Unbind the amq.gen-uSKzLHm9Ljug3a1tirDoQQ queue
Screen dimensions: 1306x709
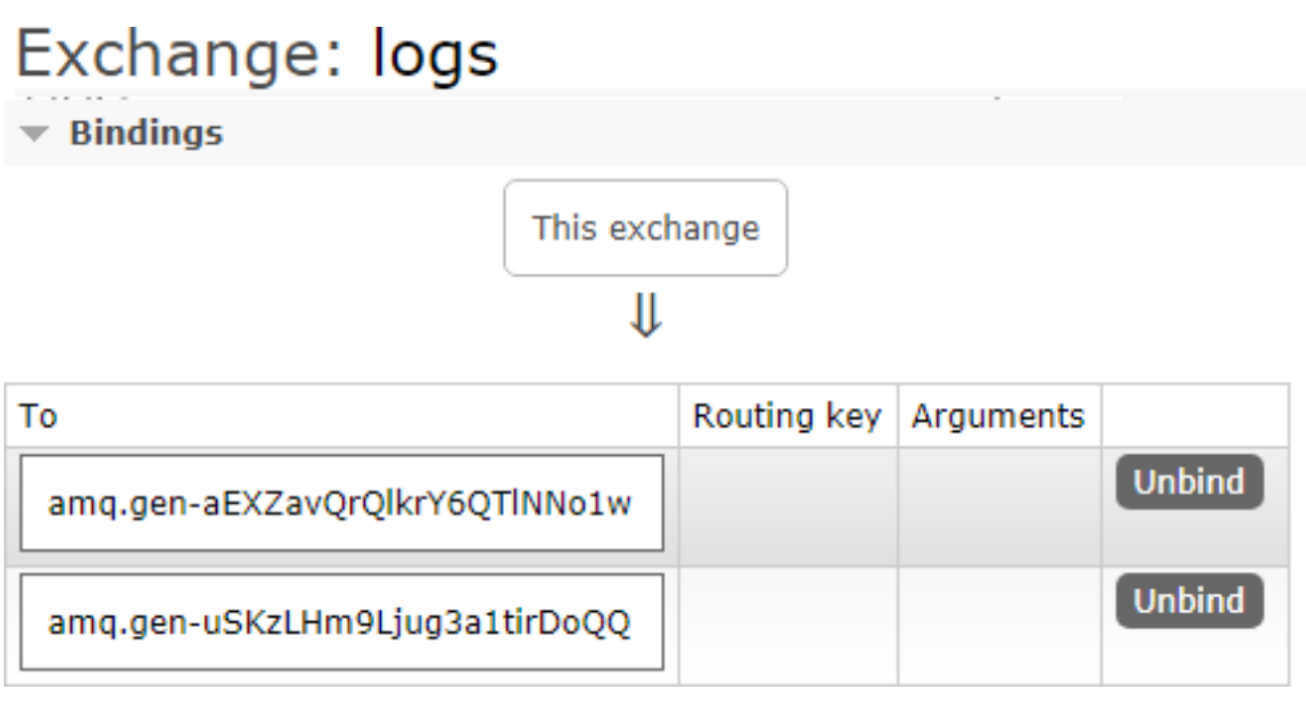(x=1188, y=601)
